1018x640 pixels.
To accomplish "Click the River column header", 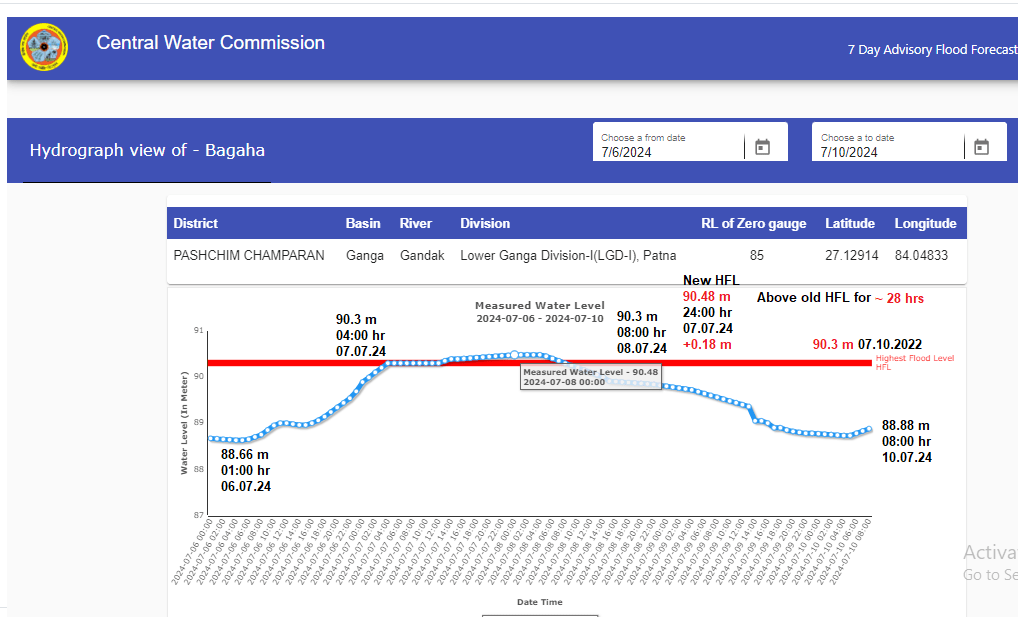I will click(x=416, y=223).
